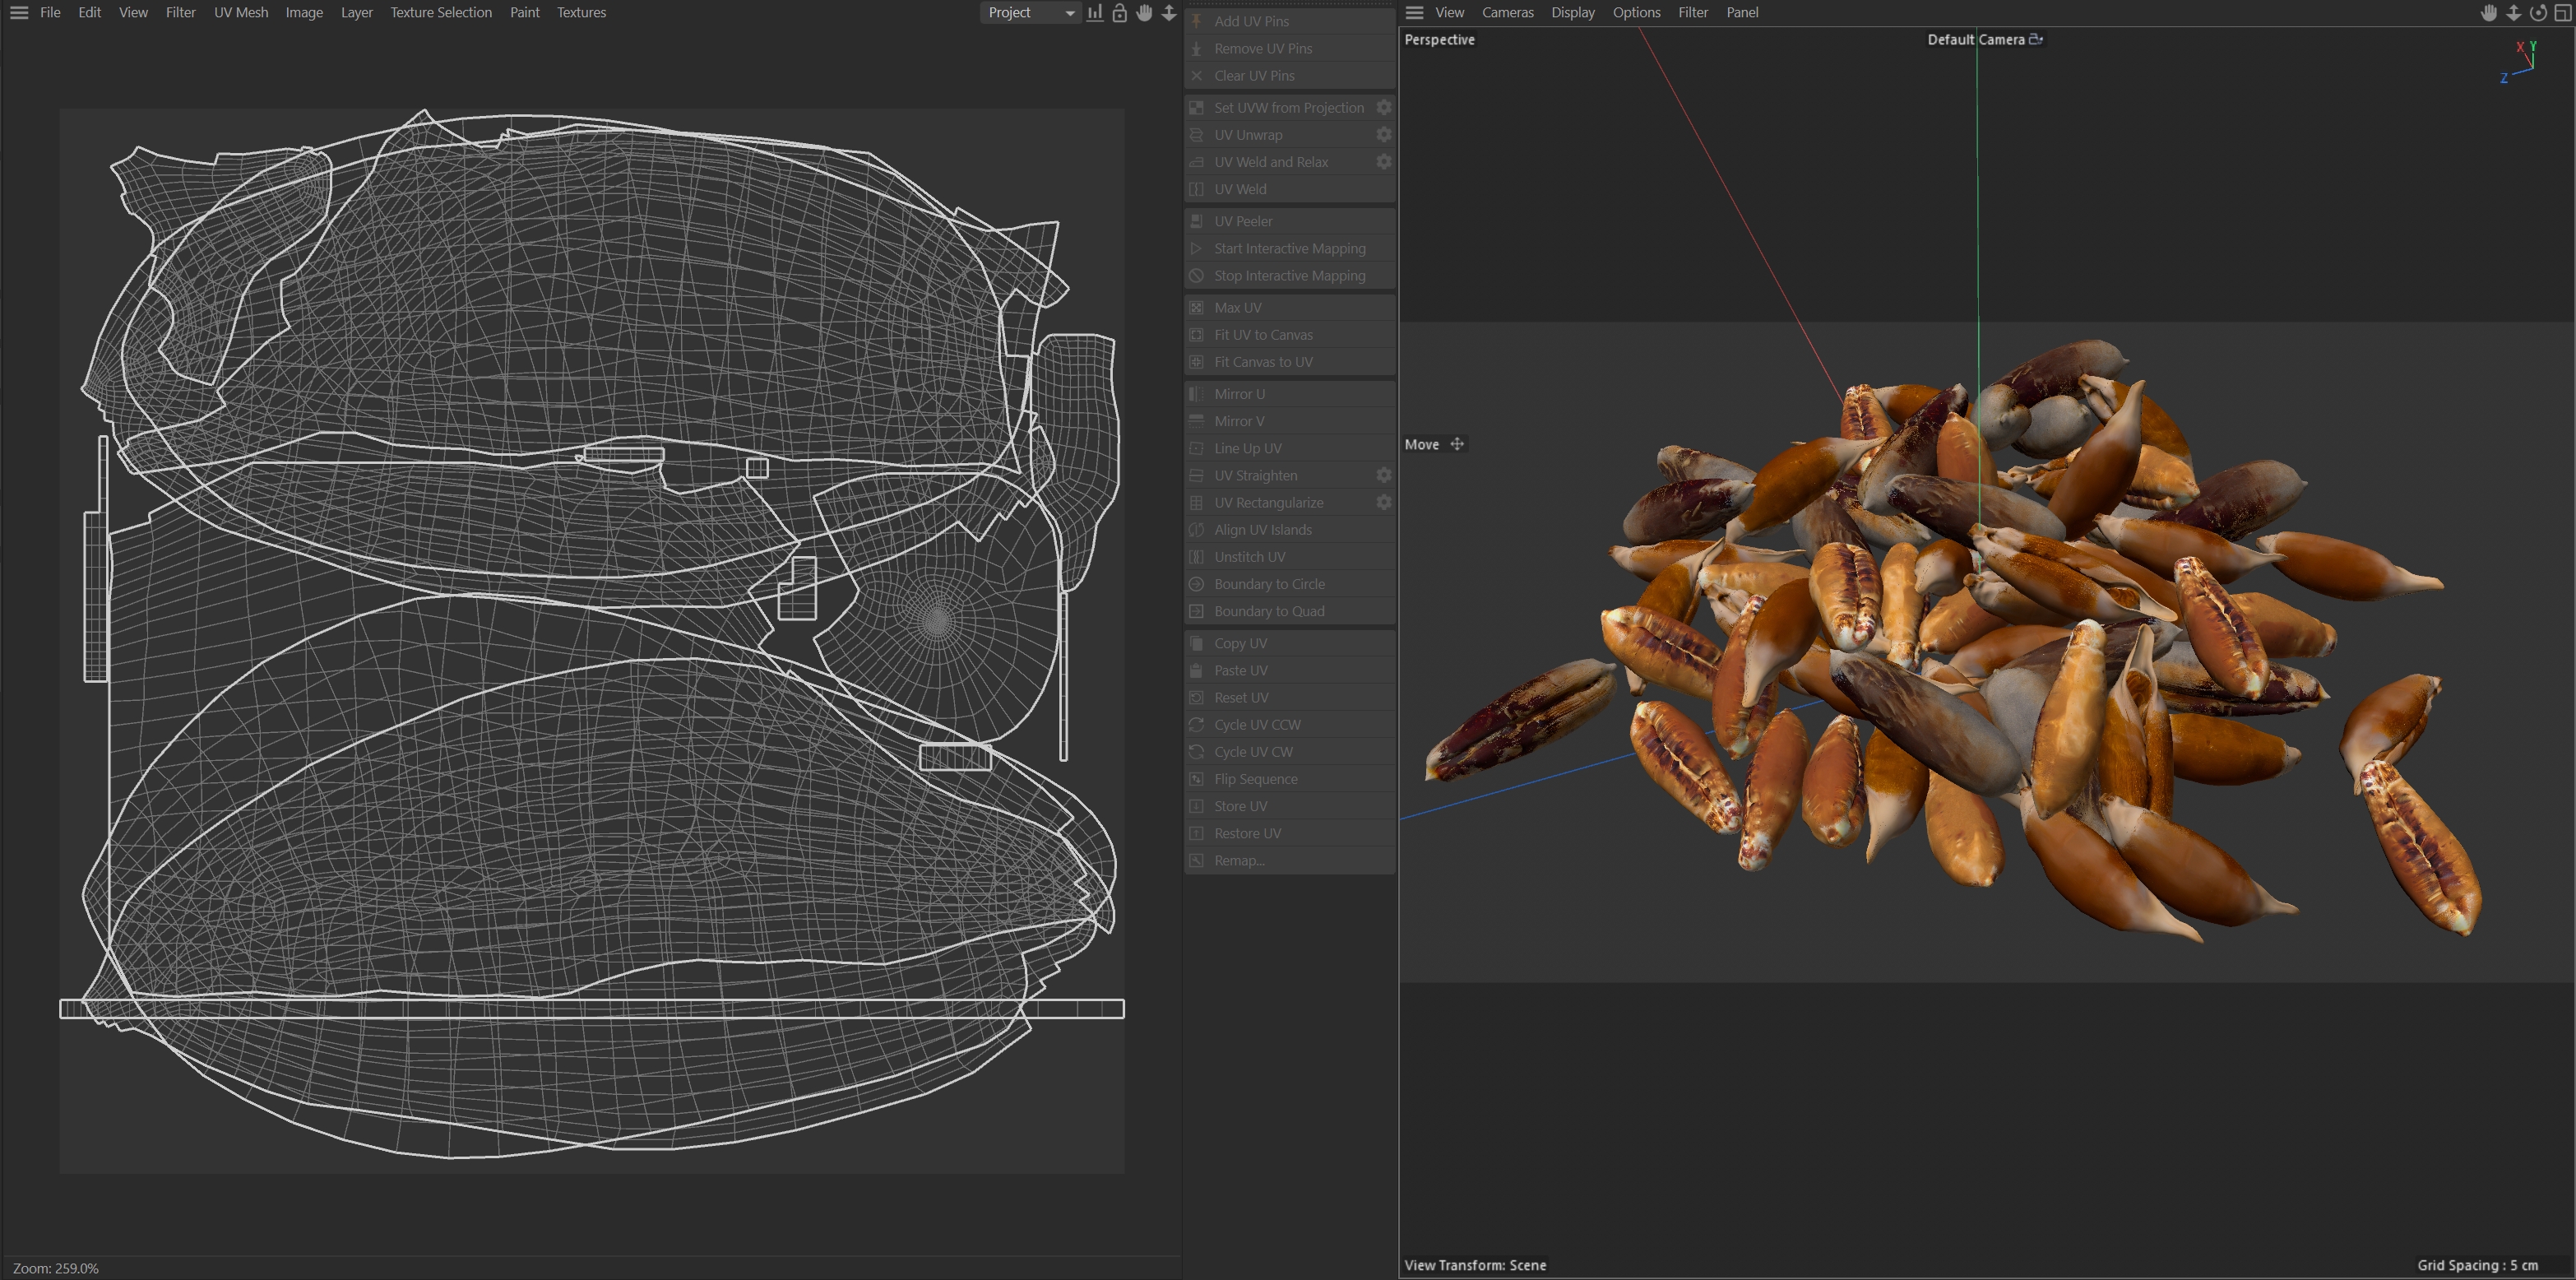Open the viewport hamburger menu
Viewport: 2576px width, 1280px height.
pyautogui.click(x=1414, y=13)
